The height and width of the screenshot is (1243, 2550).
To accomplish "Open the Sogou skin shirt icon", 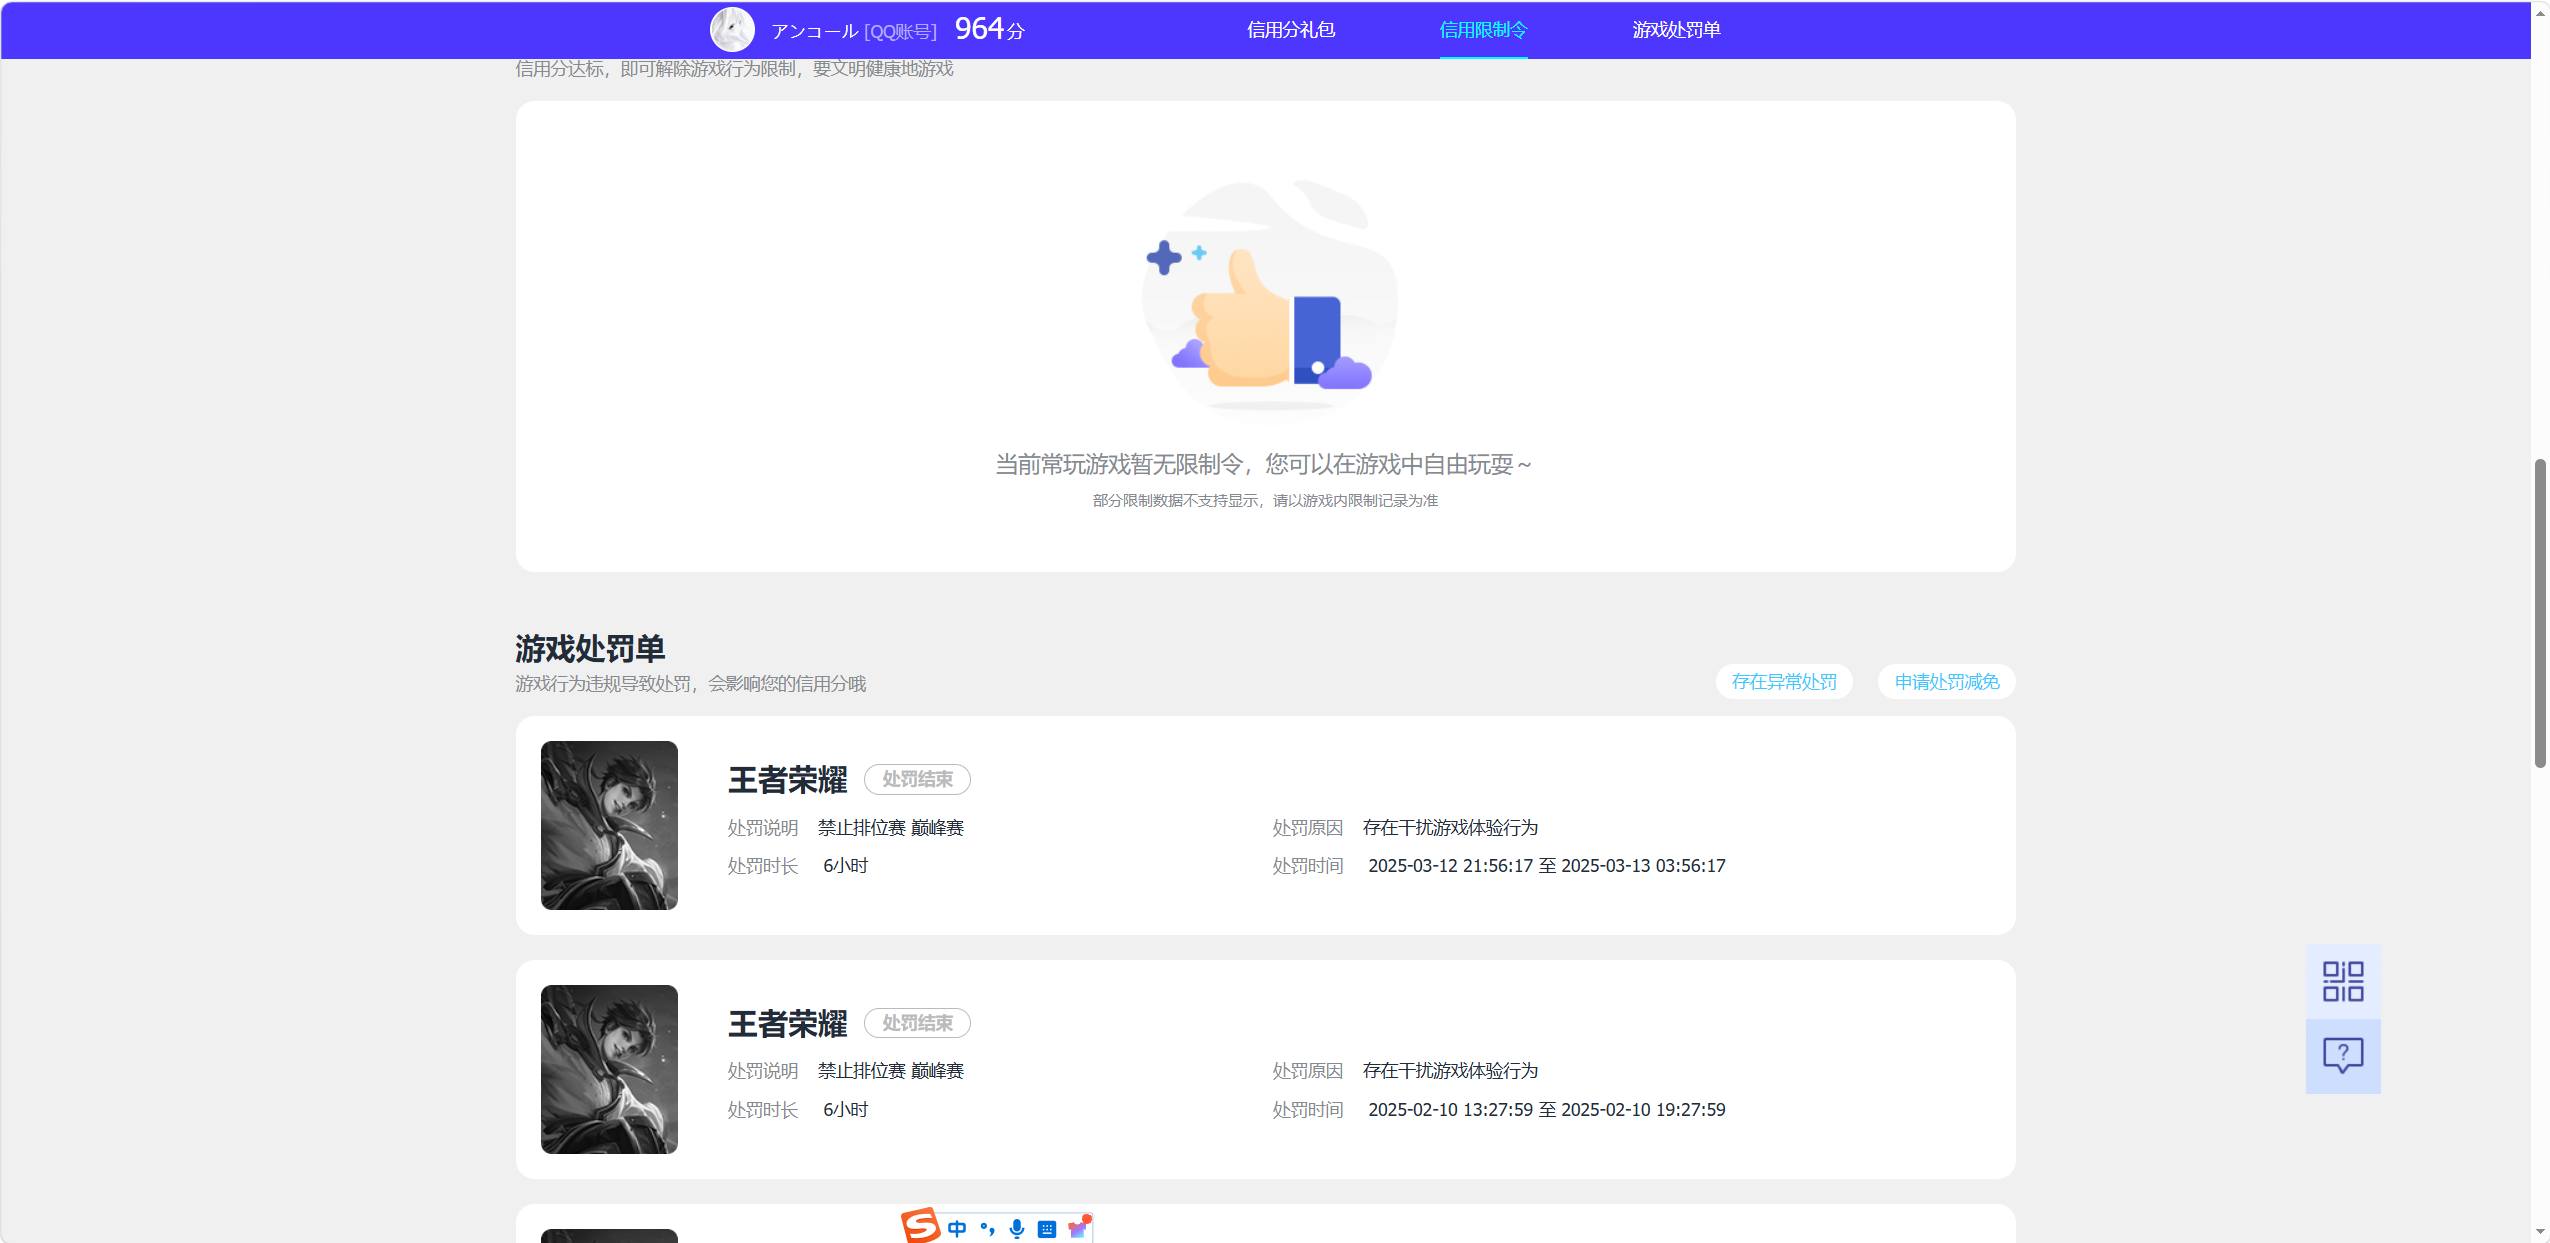I will pyautogui.click(x=1078, y=1227).
